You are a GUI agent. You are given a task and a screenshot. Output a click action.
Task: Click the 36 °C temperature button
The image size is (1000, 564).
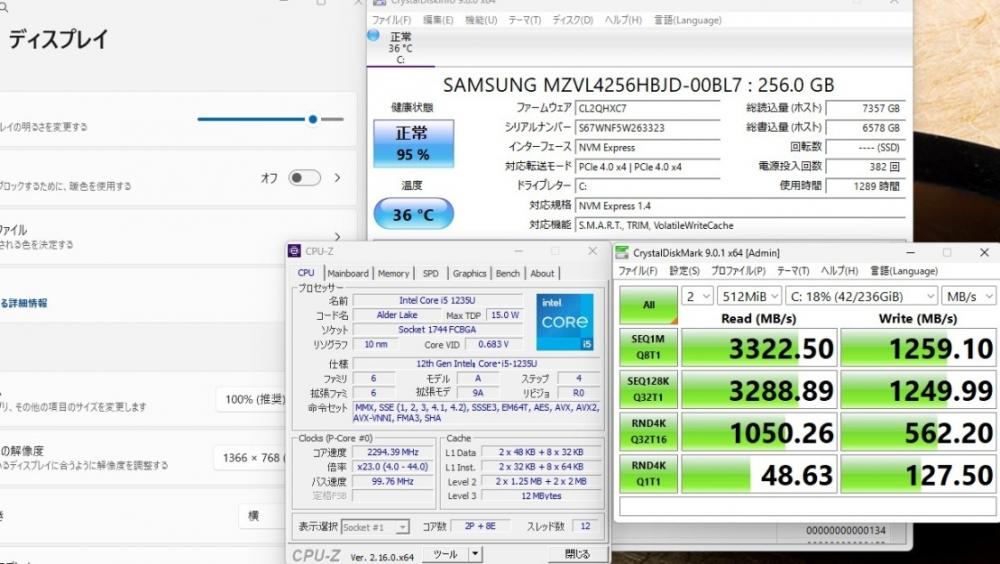click(413, 214)
